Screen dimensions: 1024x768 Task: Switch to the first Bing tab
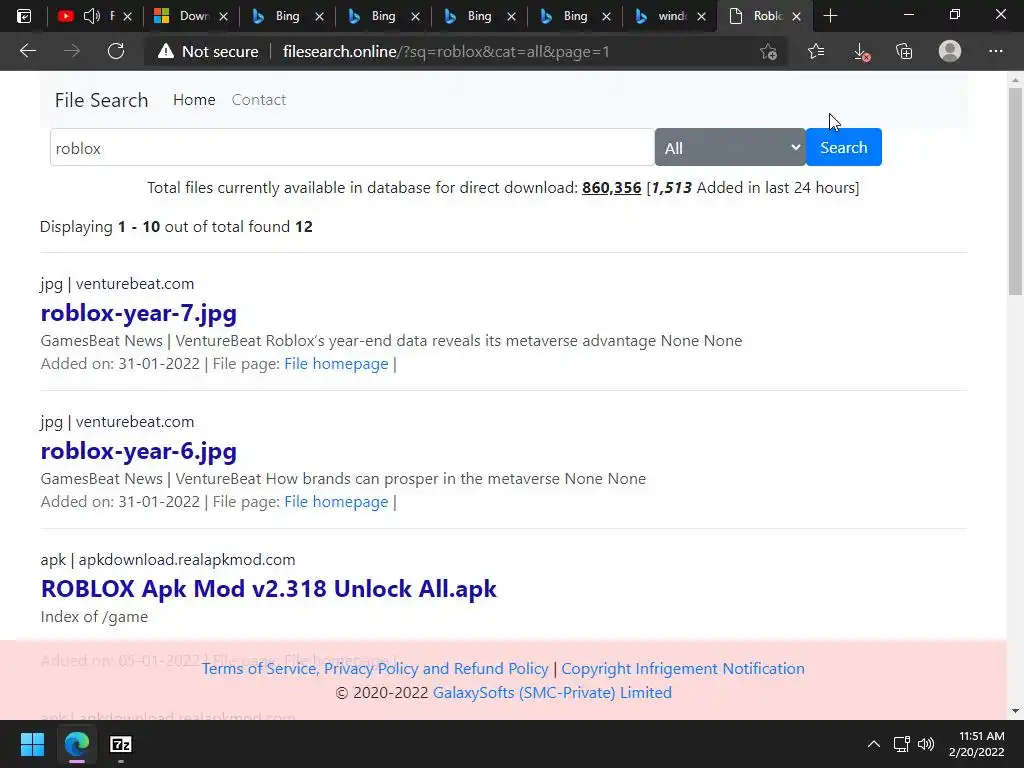point(286,16)
